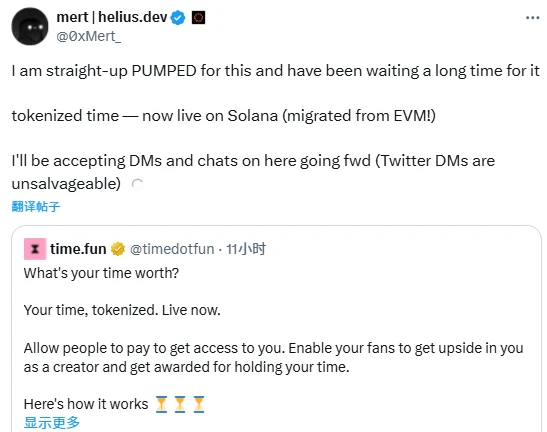Open the 'mert | helius.dev' display name
The width and height of the screenshot is (547, 432).
(112, 17)
